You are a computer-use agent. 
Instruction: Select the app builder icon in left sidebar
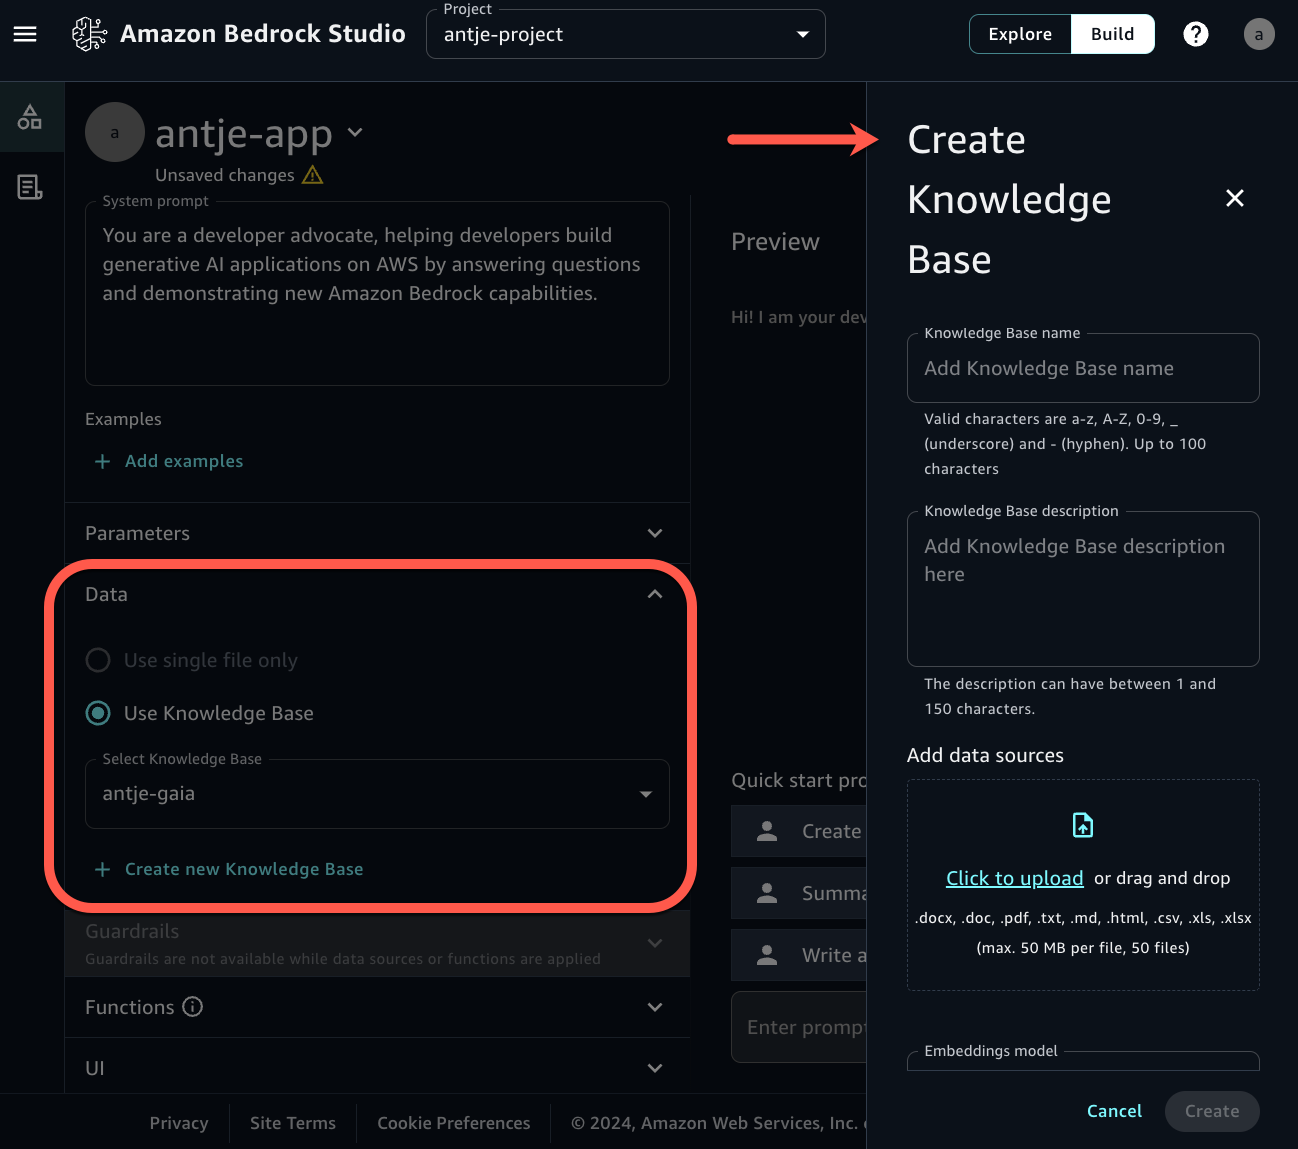30,117
